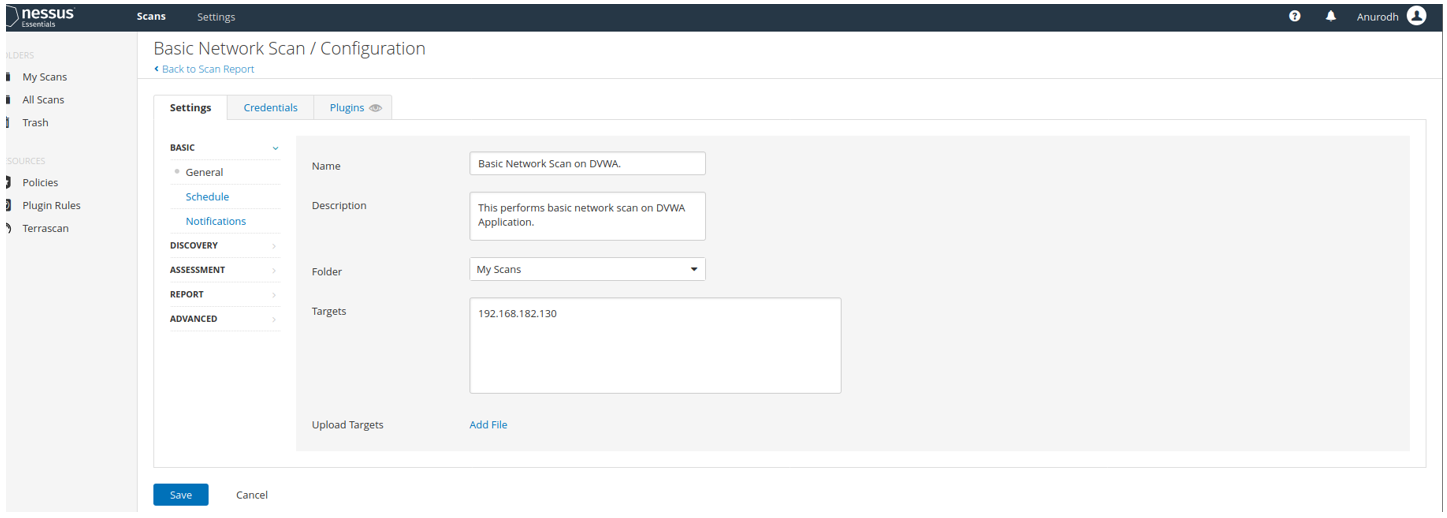The height and width of the screenshot is (518, 1447).
Task: Click the Policies sidebar icon
Action: [9, 182]
